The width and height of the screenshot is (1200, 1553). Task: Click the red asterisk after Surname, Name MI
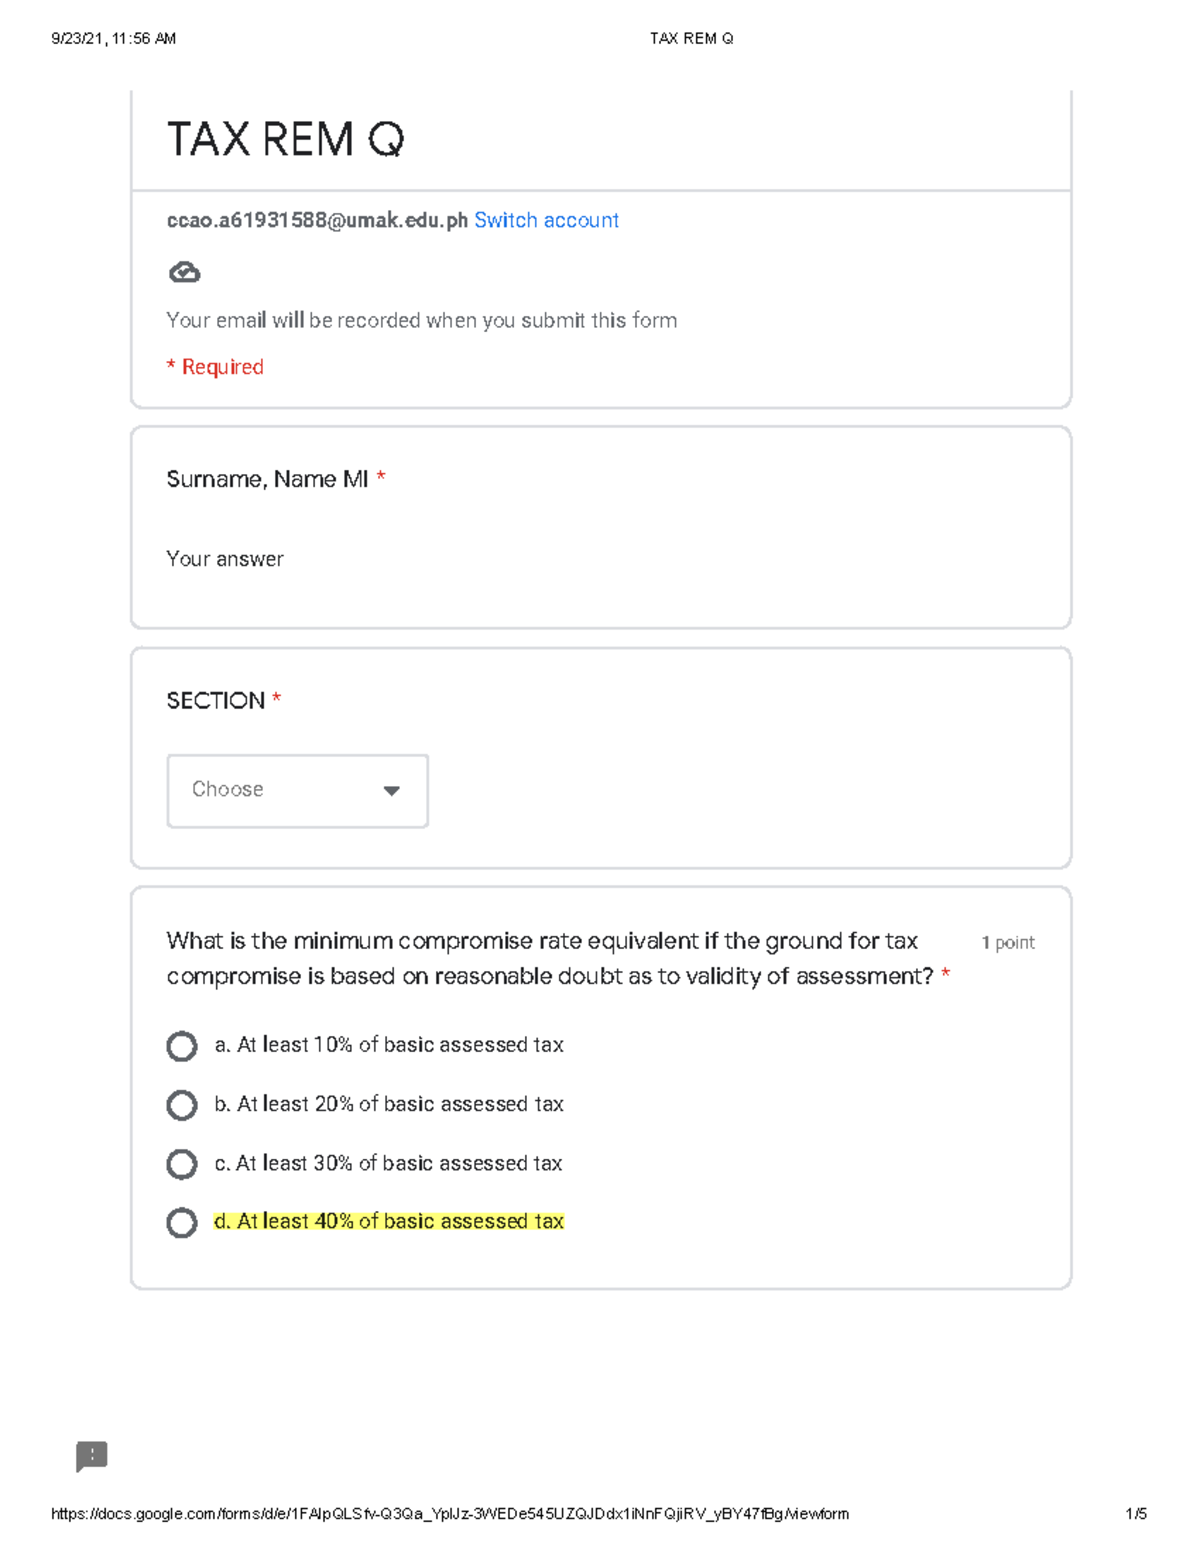383,479
